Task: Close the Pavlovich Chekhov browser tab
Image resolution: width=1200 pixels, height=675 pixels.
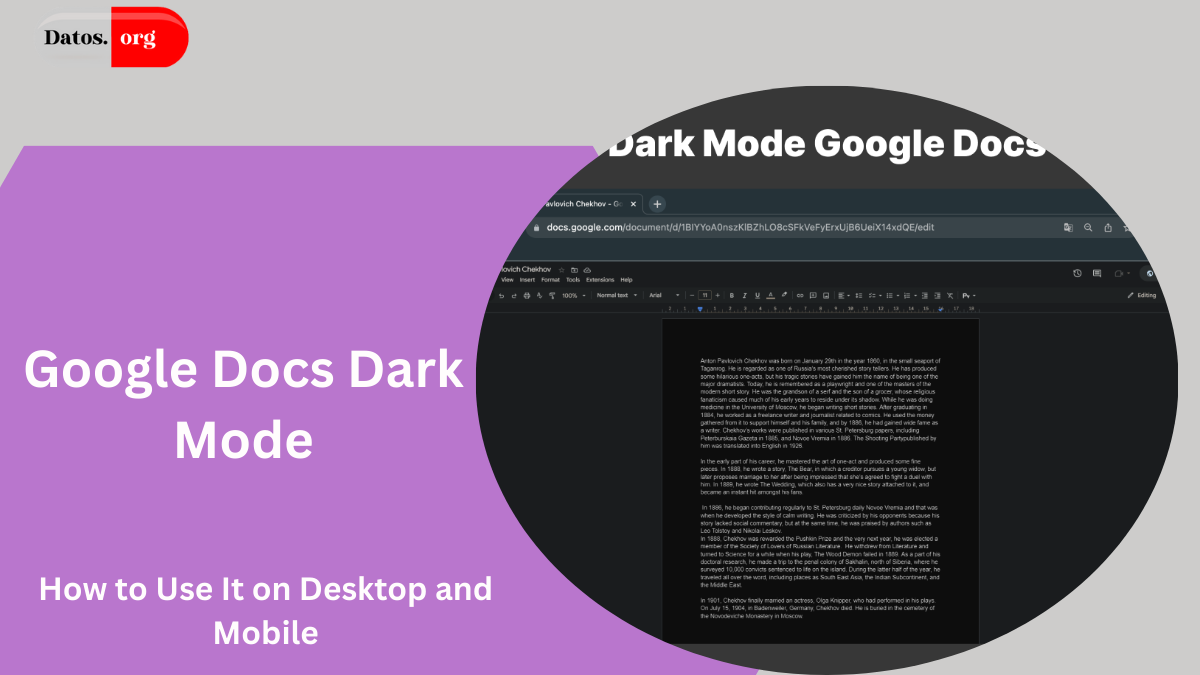Action: click(631, 204)
